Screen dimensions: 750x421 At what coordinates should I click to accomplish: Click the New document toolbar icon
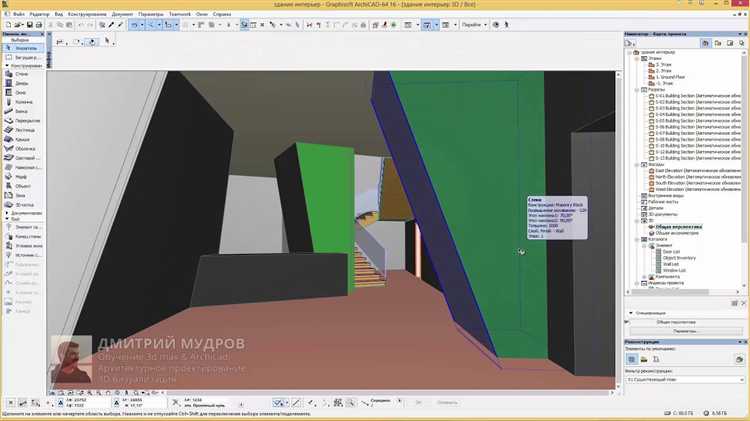8,25
